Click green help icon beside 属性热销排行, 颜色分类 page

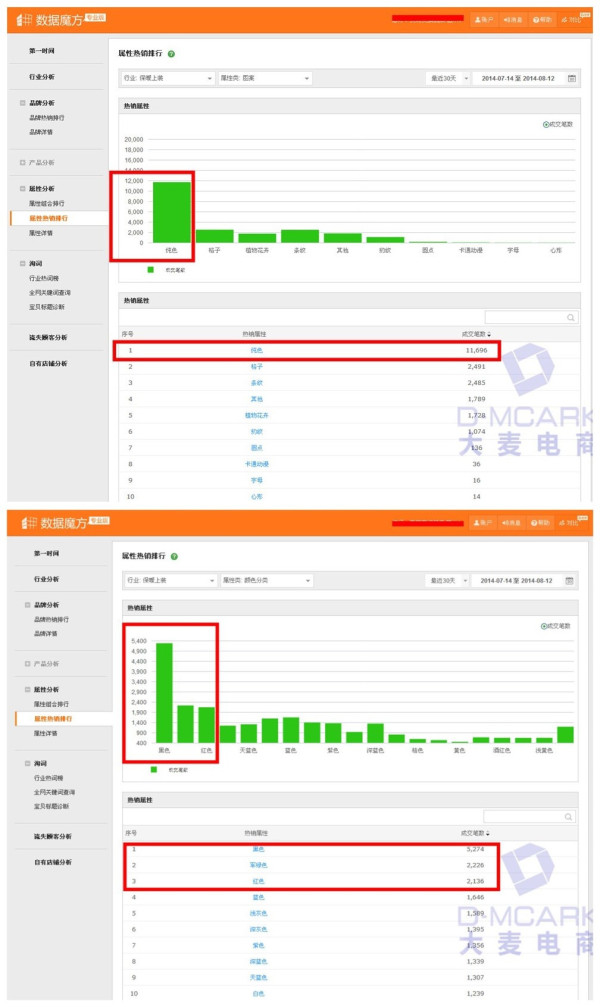click(175, 556)
